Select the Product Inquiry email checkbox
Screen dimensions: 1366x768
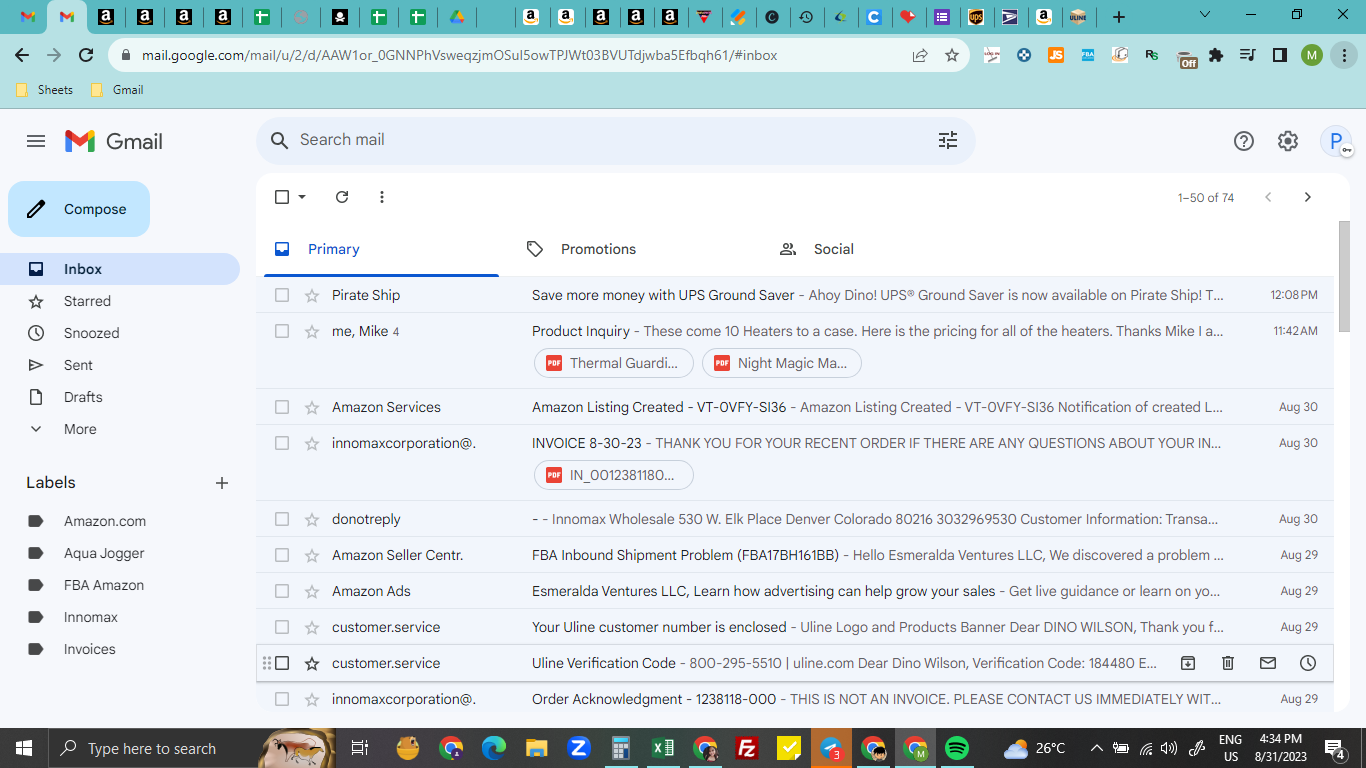click(x=282, y=331)
